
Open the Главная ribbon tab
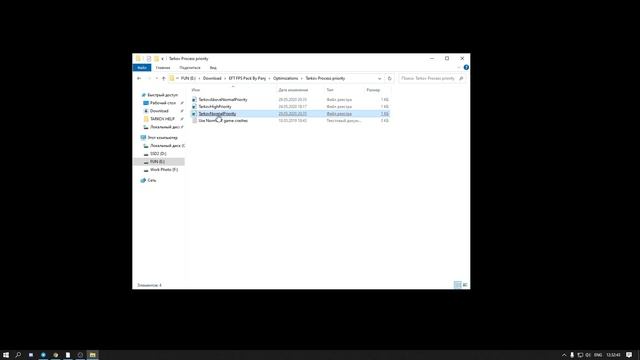click(x=163, y=68)
